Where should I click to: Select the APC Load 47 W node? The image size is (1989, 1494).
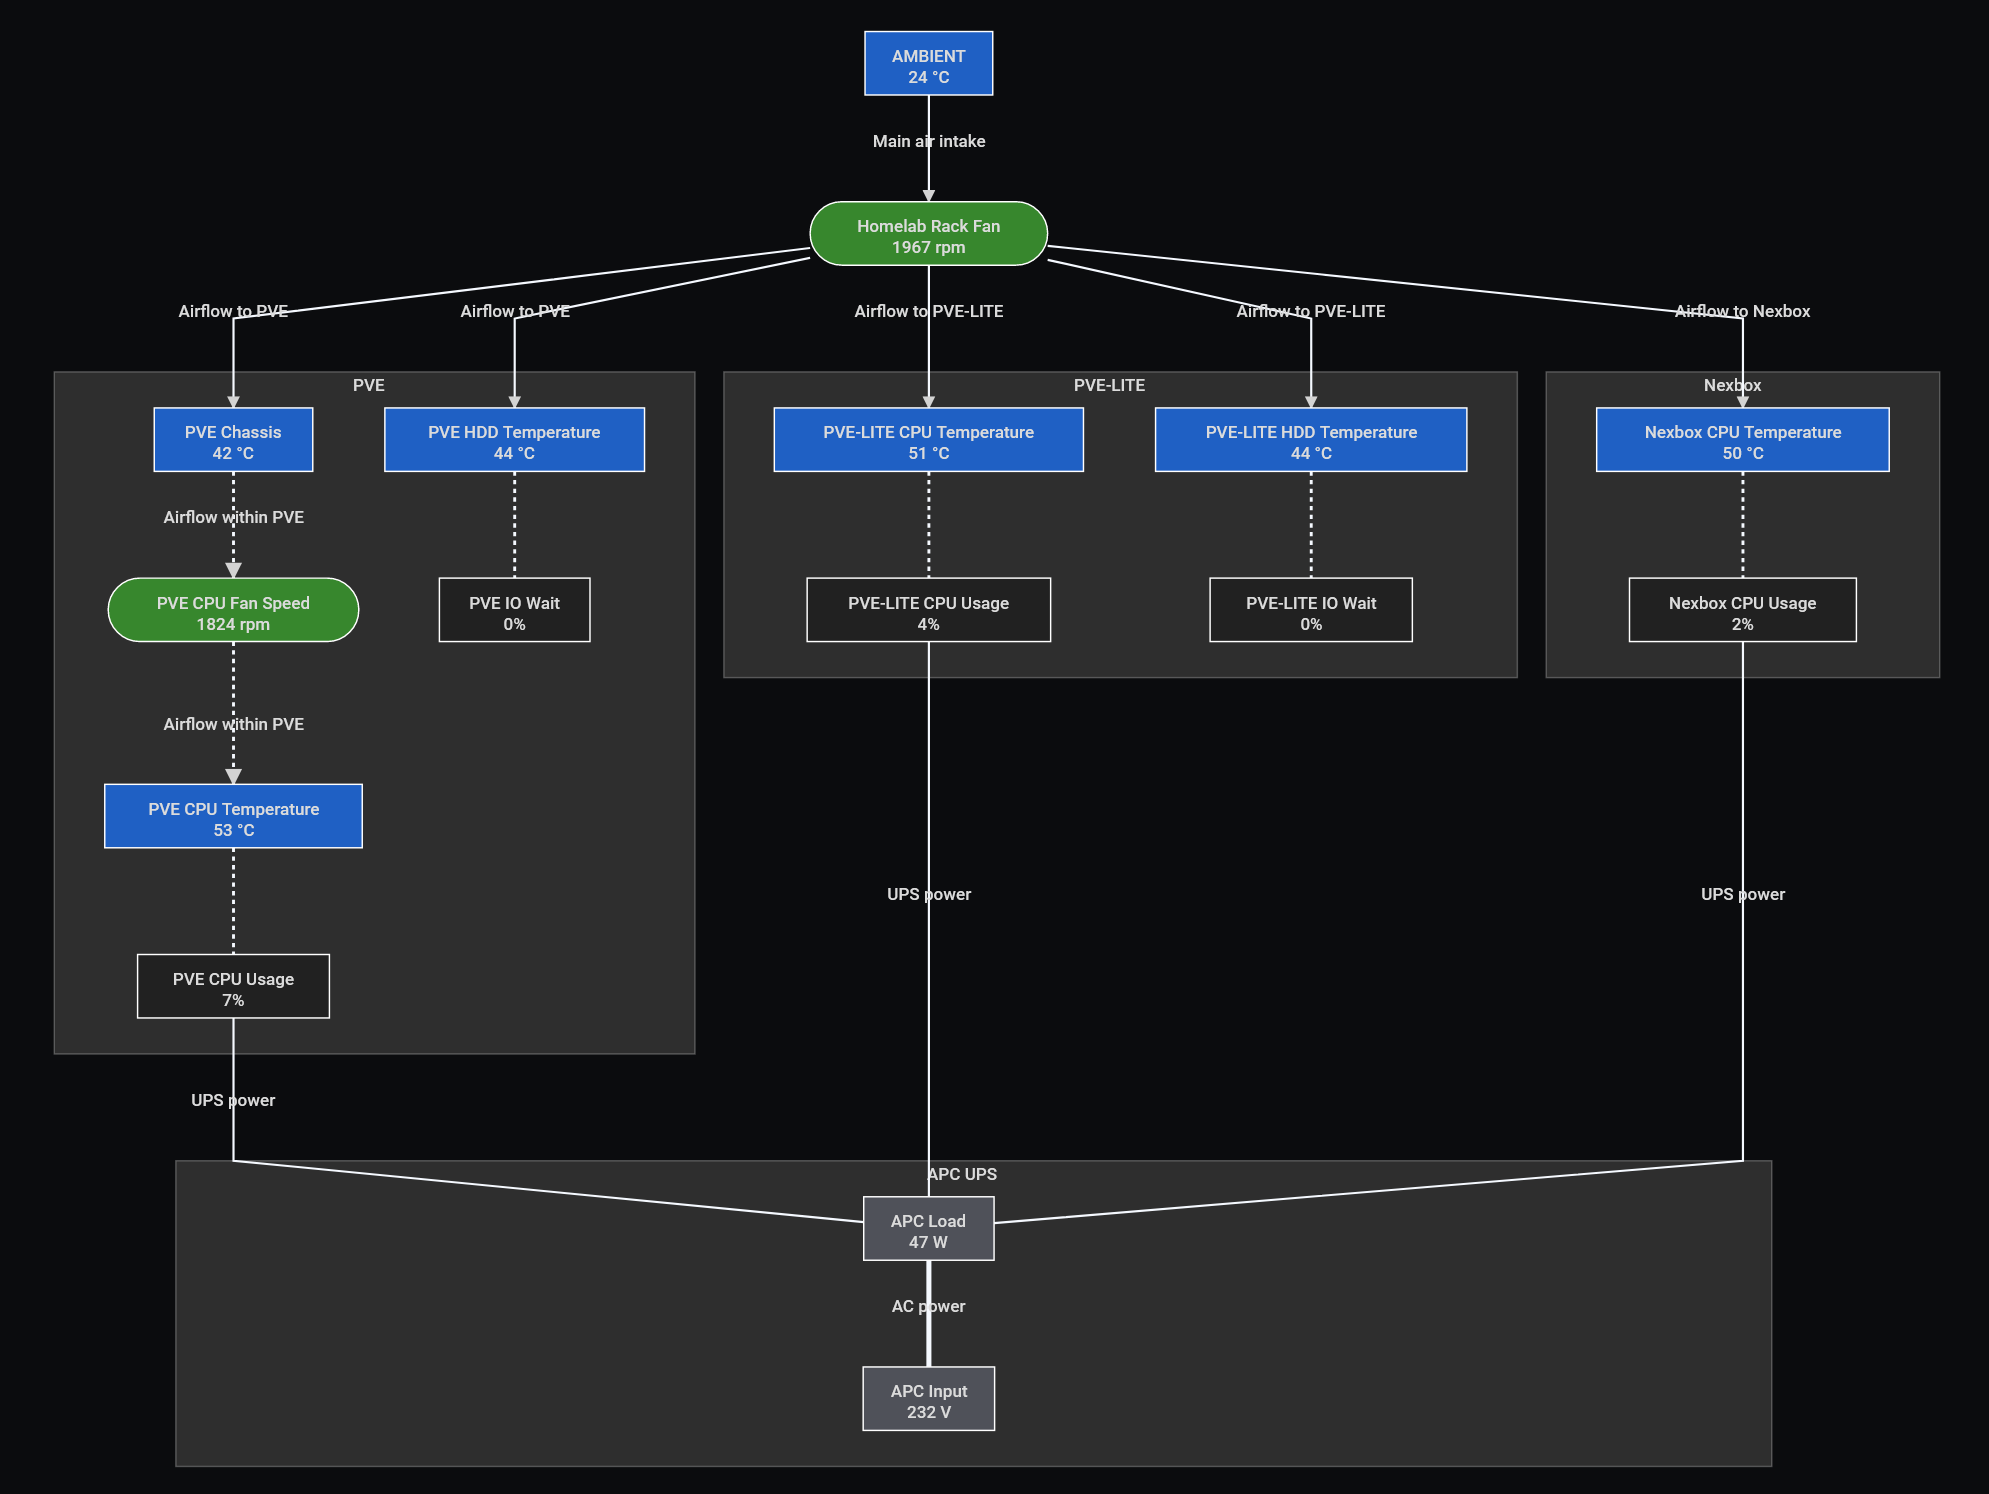[928, 1229]
